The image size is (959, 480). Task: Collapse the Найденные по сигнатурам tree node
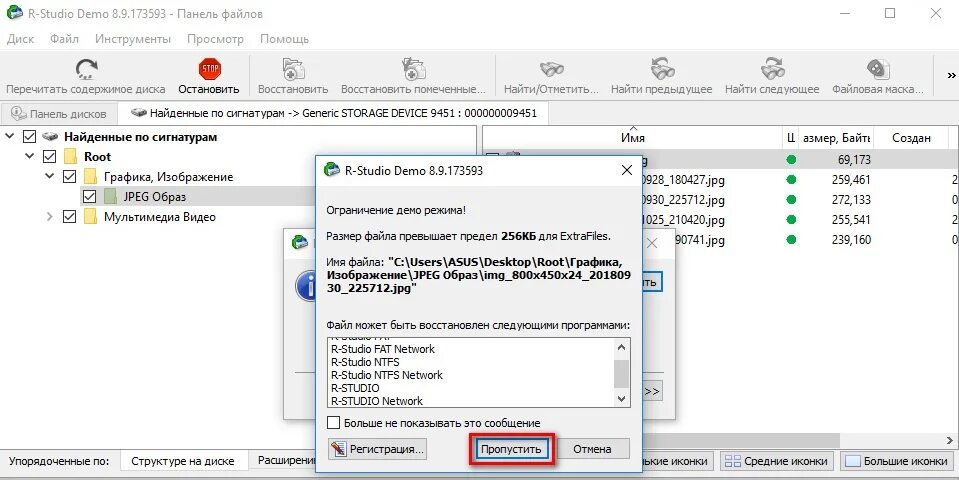pyautogui.click(x=9, y=136)
